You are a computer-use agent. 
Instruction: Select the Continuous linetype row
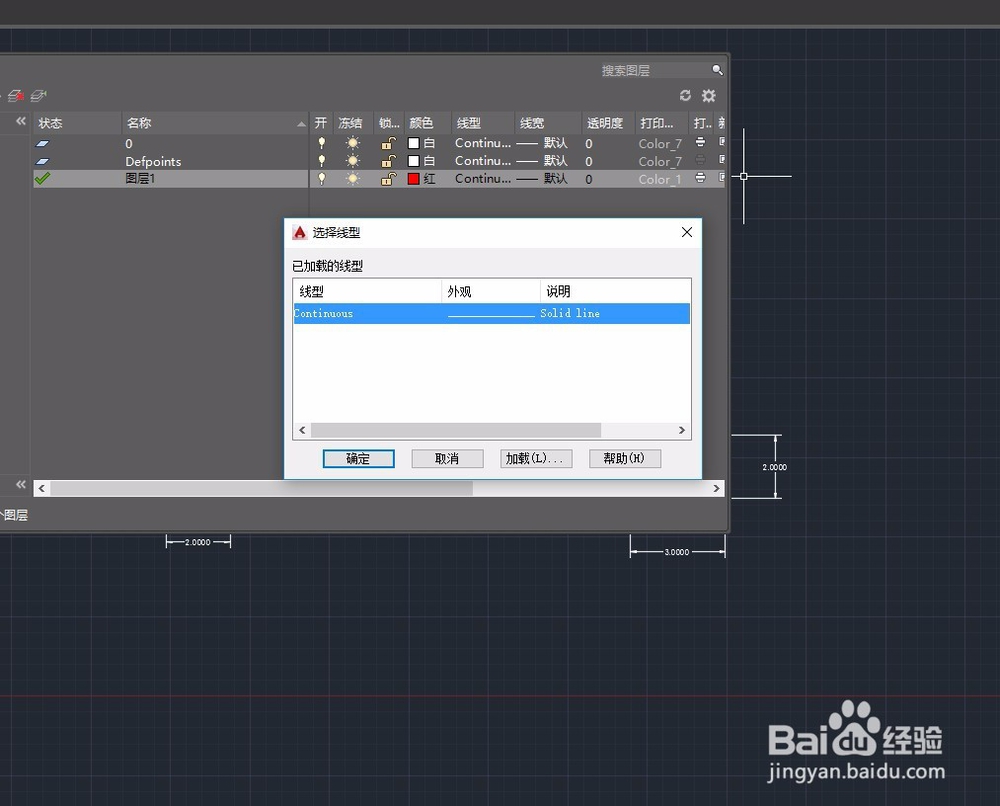point(492,313)
